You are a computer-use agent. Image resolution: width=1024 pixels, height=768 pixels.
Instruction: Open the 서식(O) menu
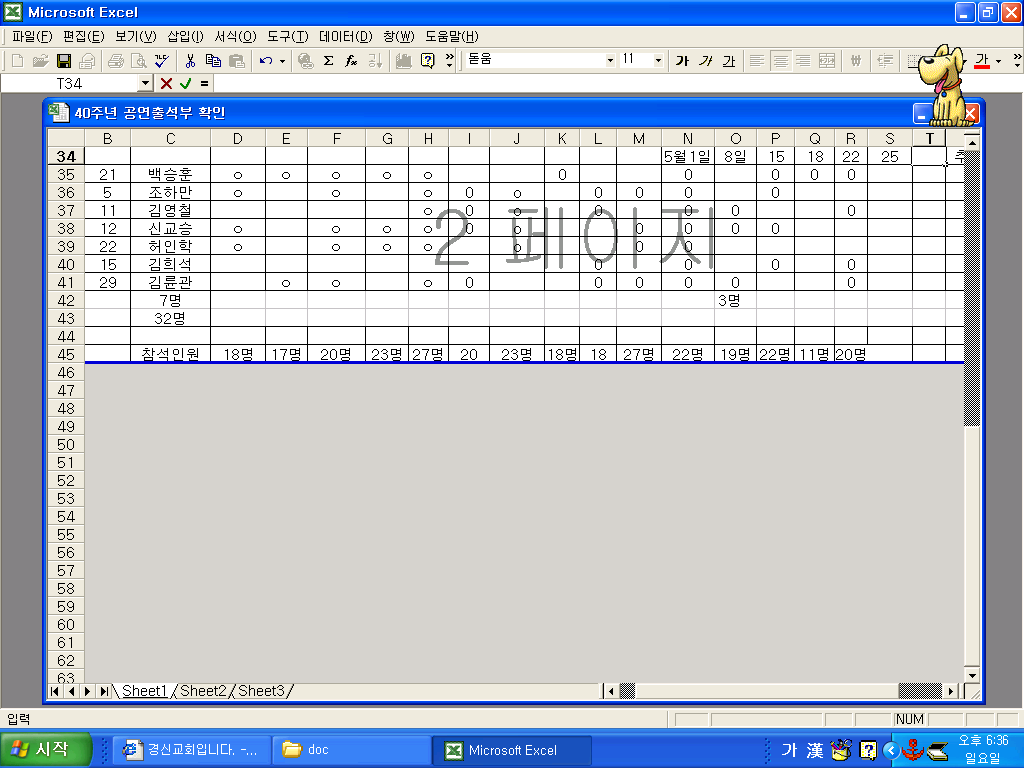coord(235,36)
